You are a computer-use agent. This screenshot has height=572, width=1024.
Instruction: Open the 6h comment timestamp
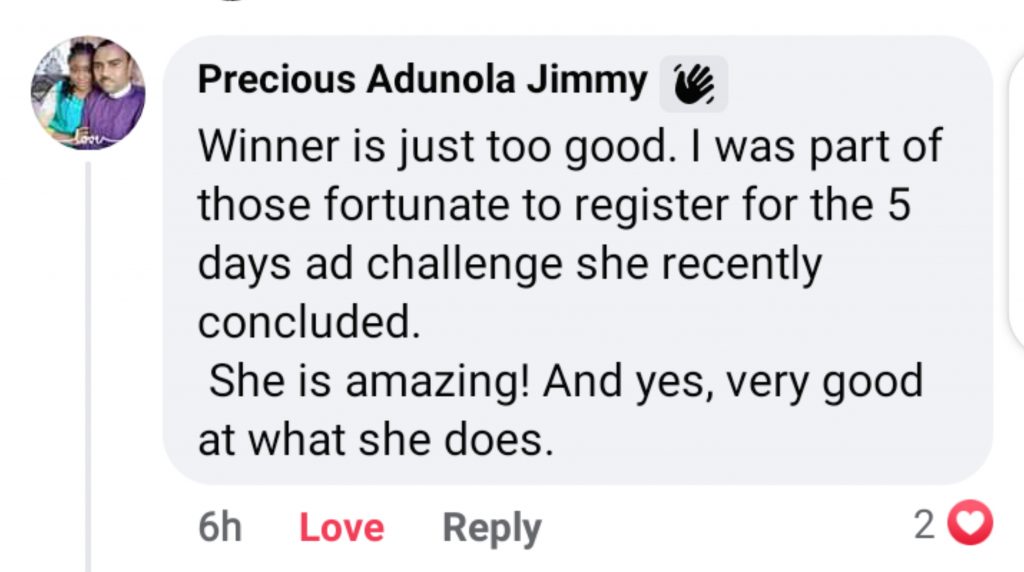click(x=219, y=528)
